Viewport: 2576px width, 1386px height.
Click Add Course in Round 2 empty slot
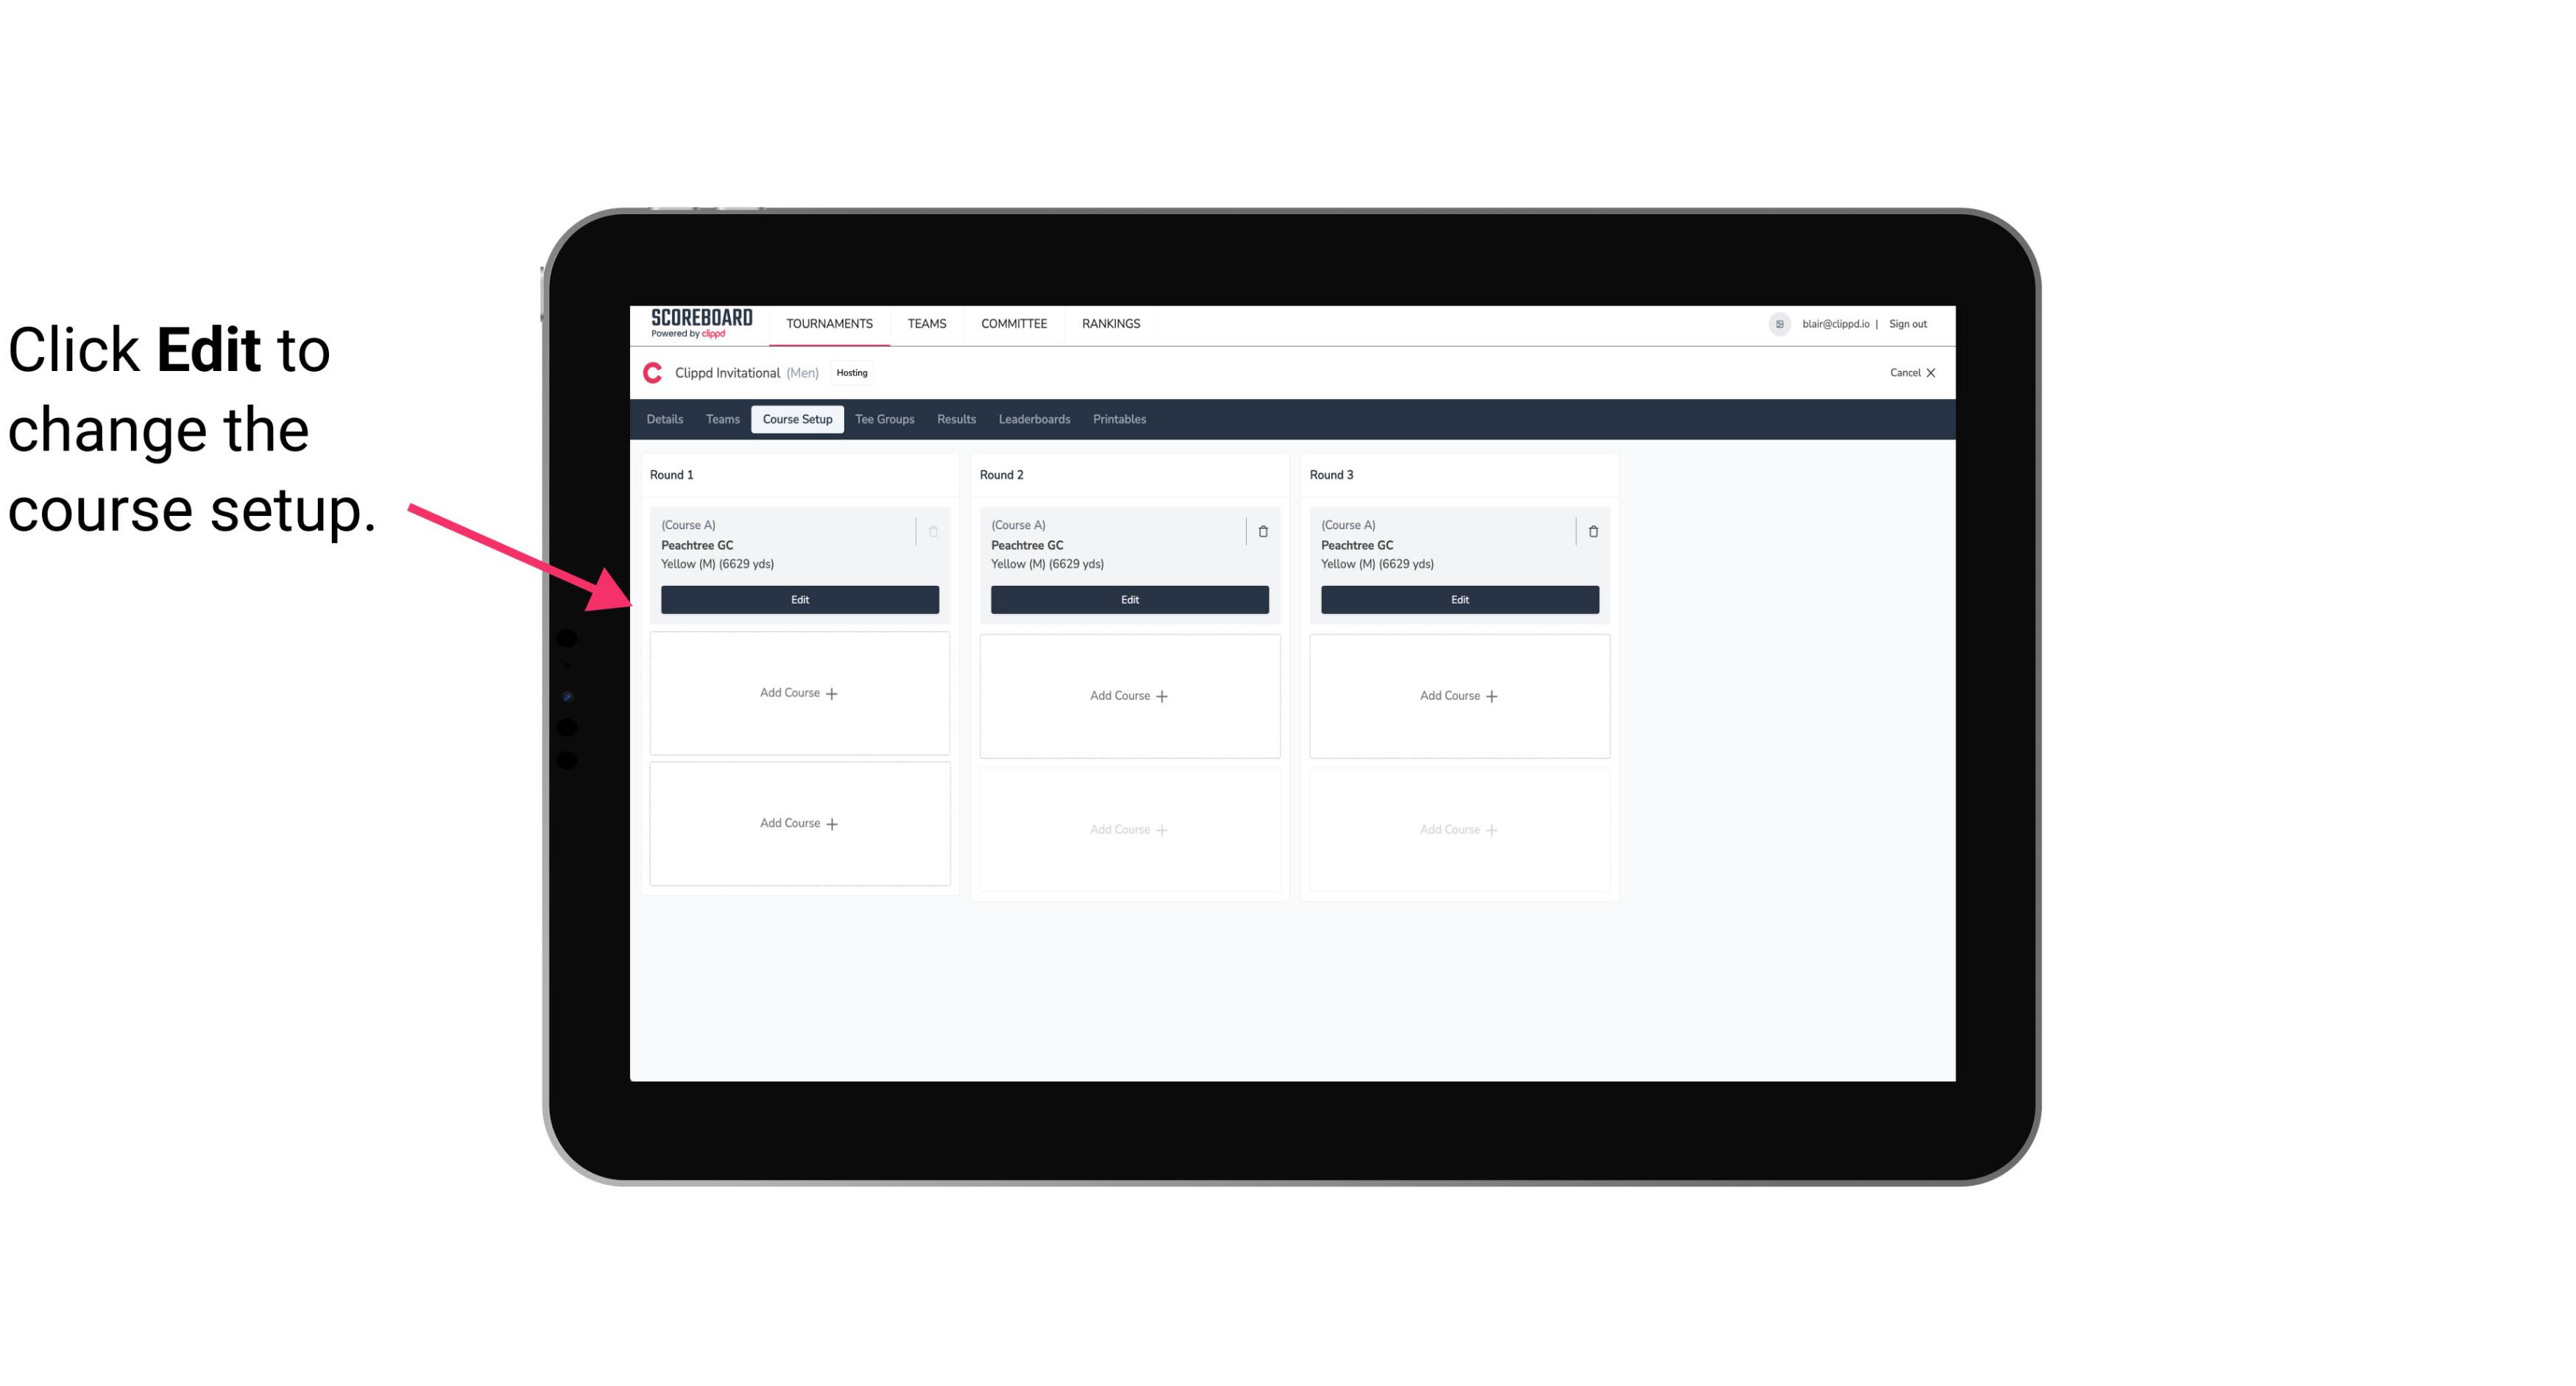1129,695
